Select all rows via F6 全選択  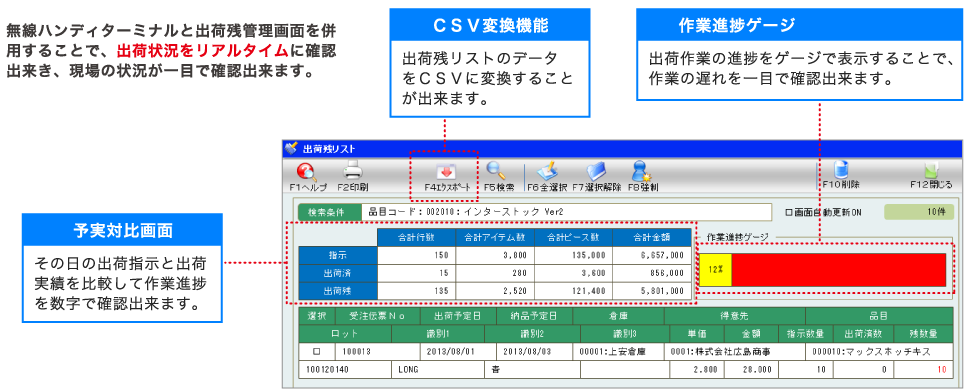coord(546,171)
